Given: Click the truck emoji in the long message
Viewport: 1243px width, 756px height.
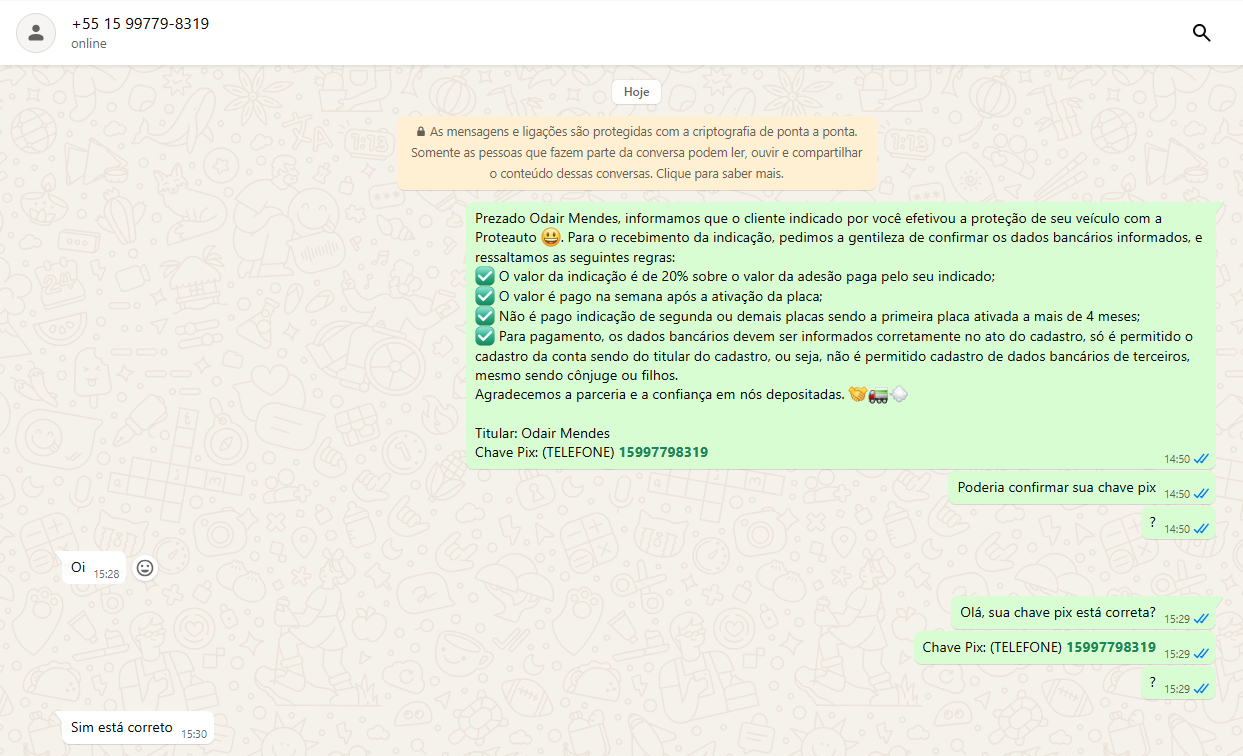Looking at the screenshot, I should pyautogui.click(x=878, y=395).
